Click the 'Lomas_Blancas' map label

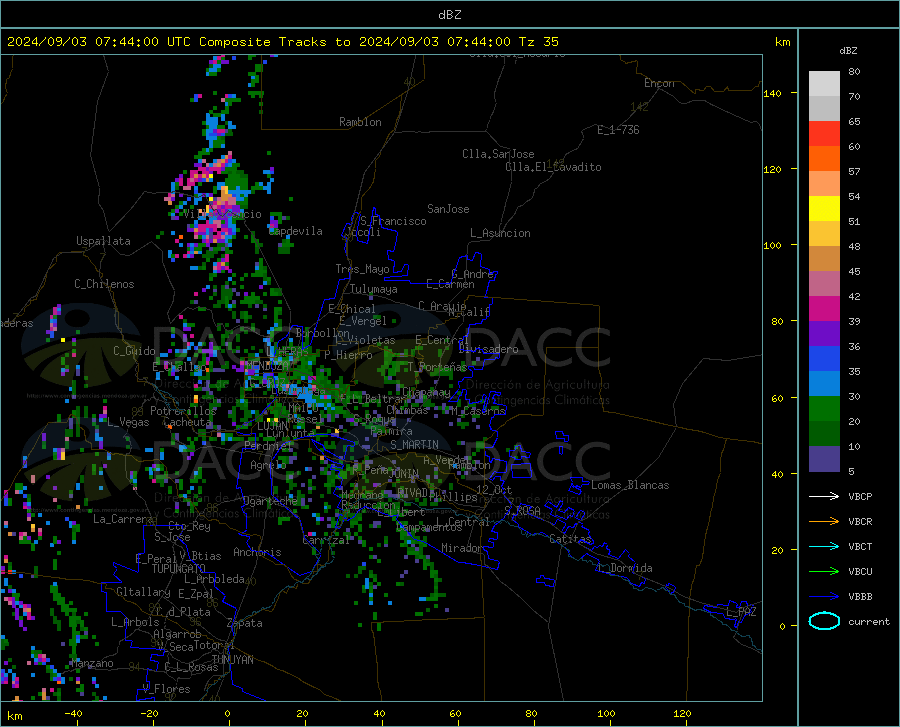(630, 485)
